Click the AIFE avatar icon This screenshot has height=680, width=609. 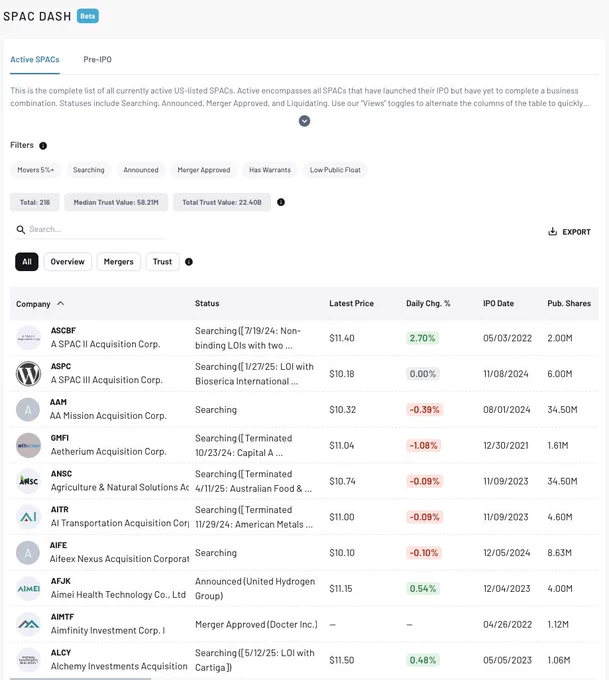point(28,552)
